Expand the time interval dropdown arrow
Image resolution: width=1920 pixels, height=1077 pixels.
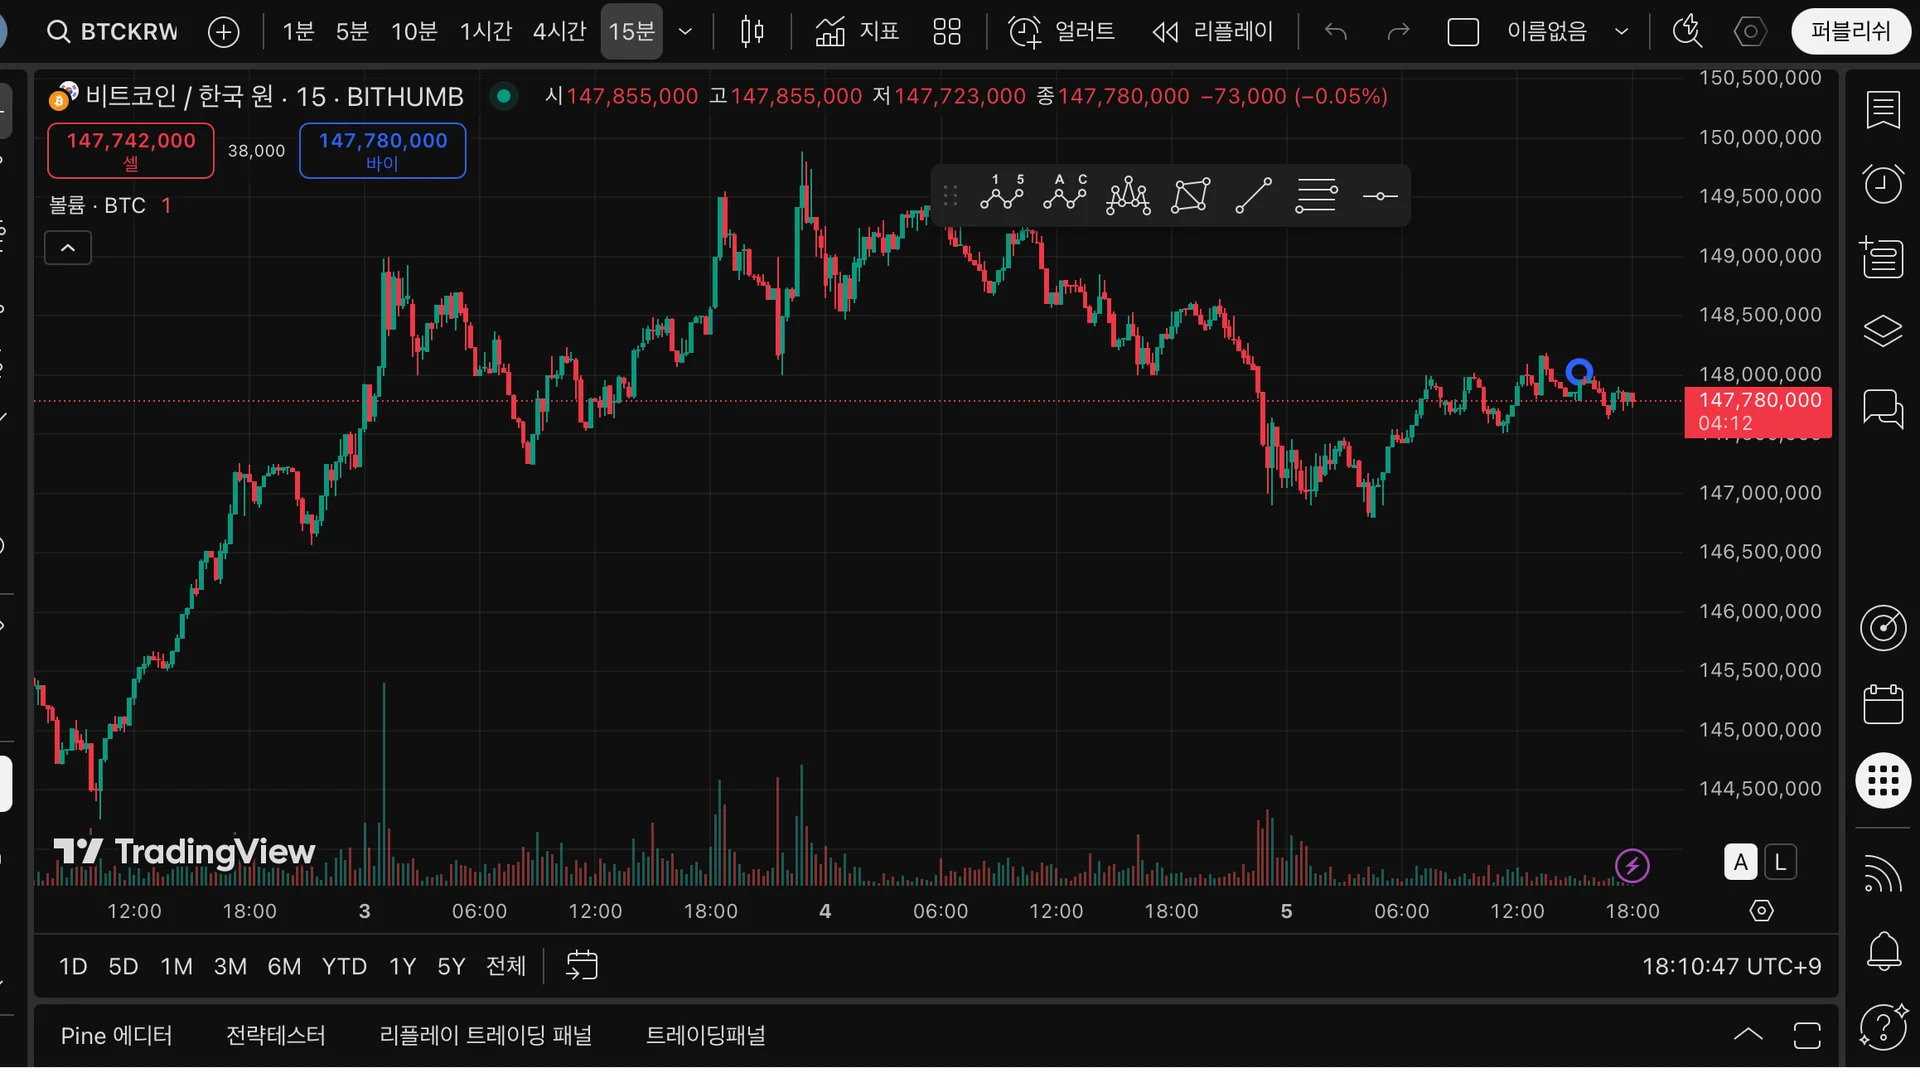pyautogui.click(x=685, y=32)
